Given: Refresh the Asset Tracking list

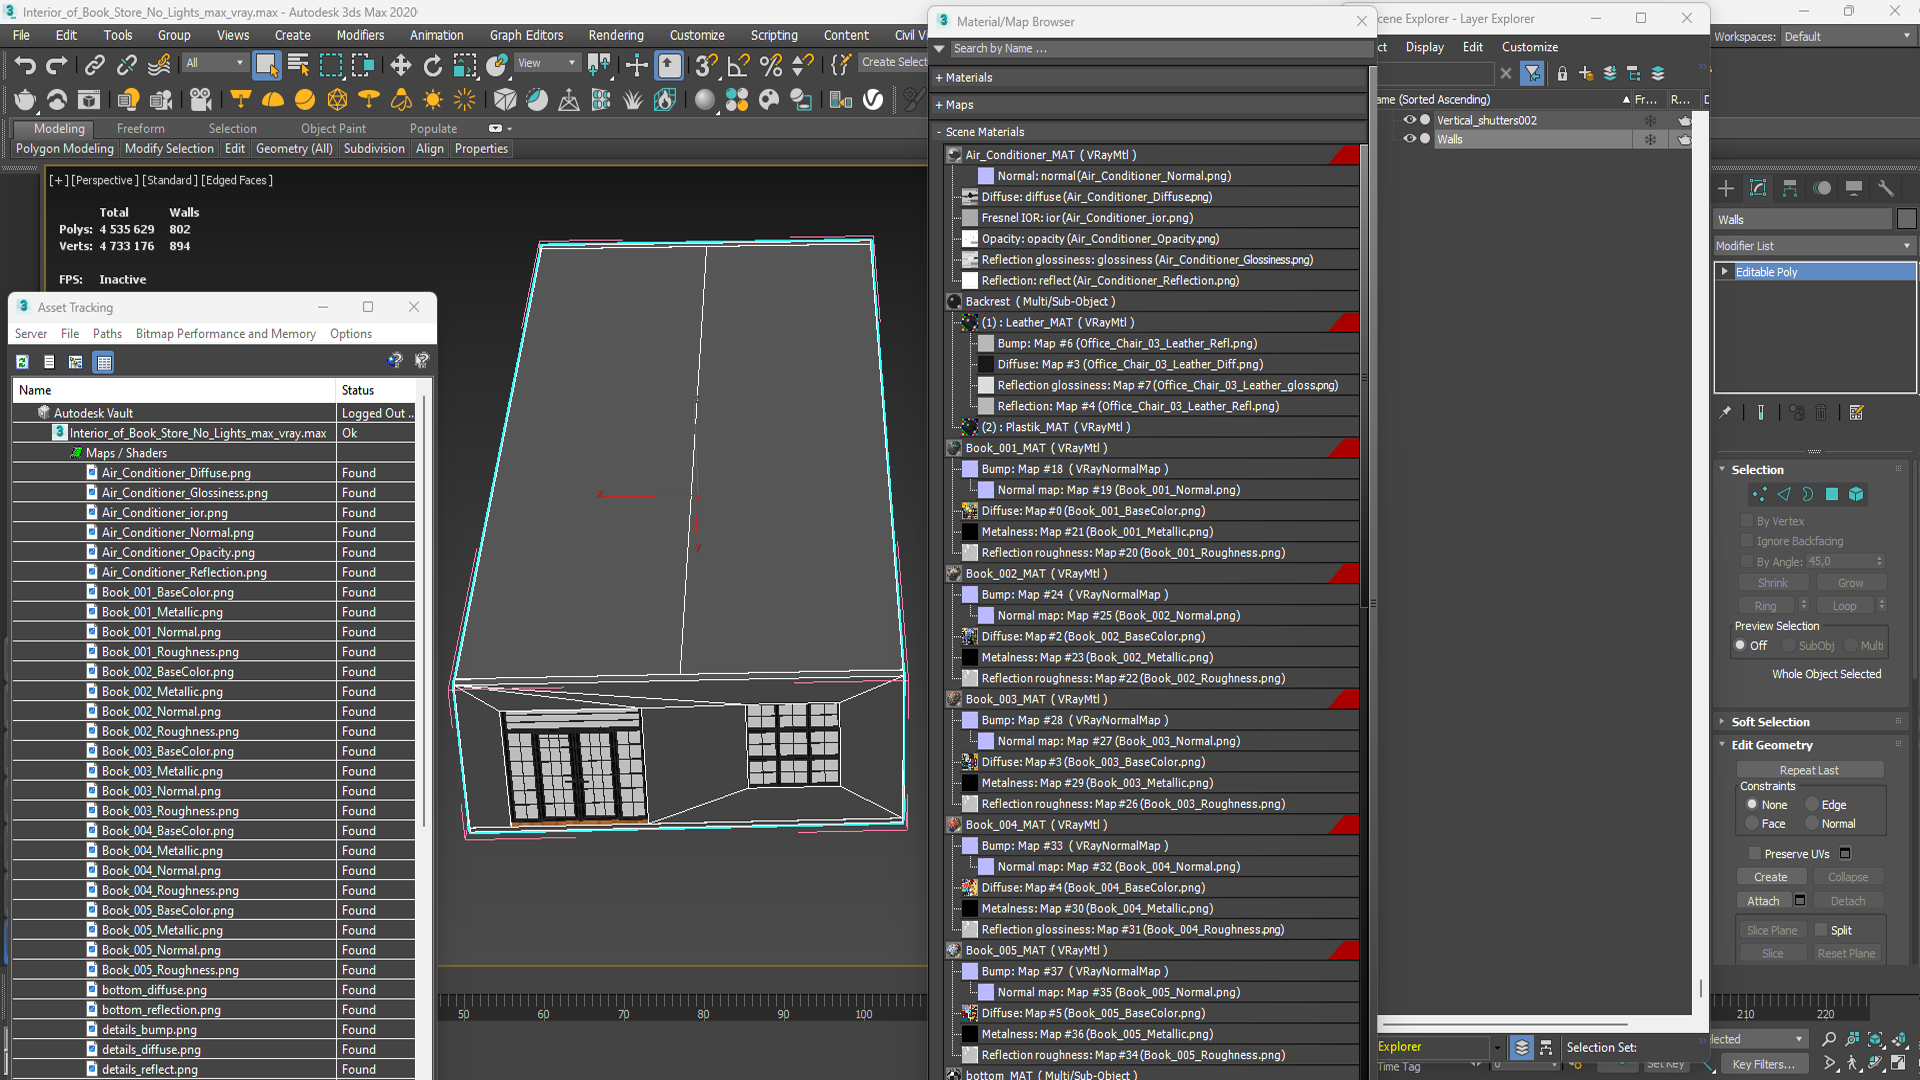Looking at the screenshot, I should click(22, 361).
